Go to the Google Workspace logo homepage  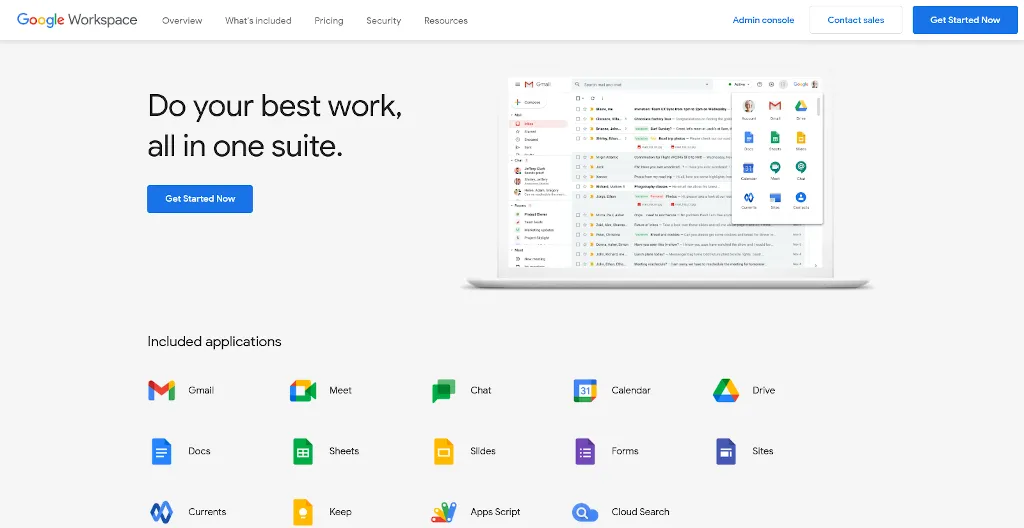tap(77, 20)
